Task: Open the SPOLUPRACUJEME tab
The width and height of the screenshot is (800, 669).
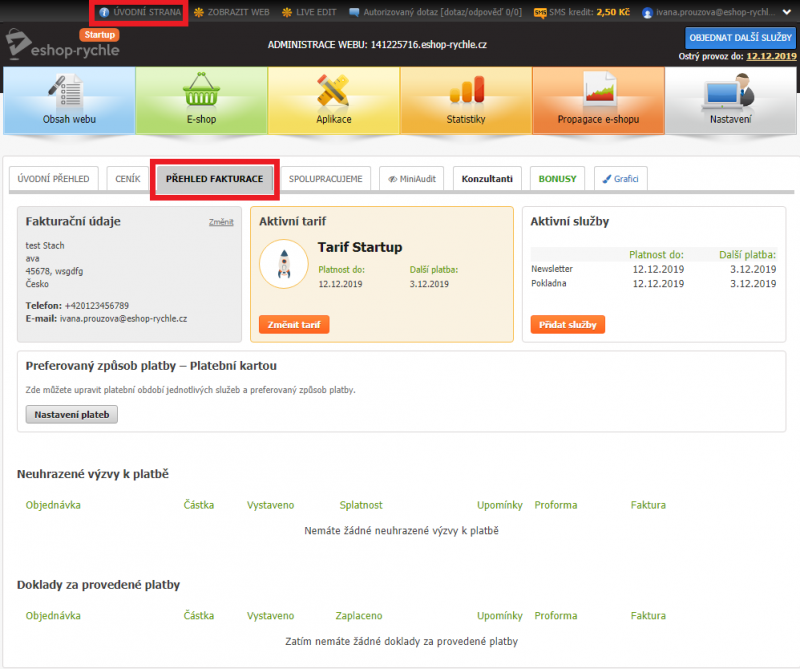Action: 326,179
